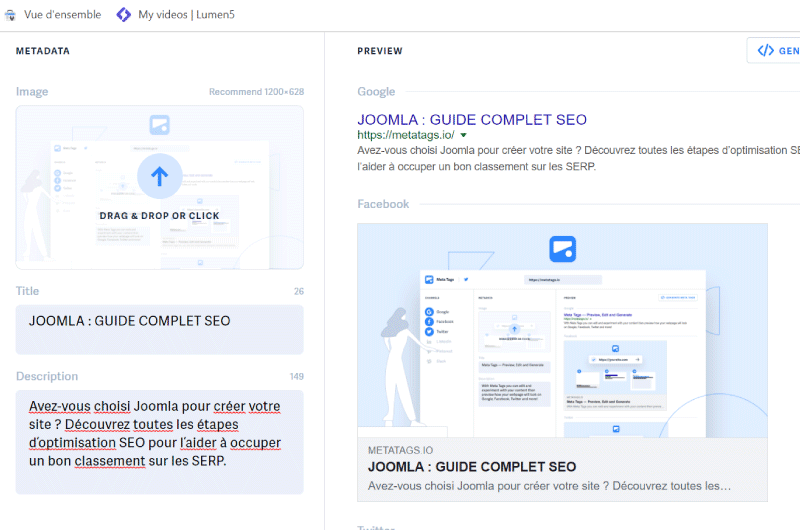Click the title character count 26
This screenshot has width=800, height=530.
[x=299, y=291]
